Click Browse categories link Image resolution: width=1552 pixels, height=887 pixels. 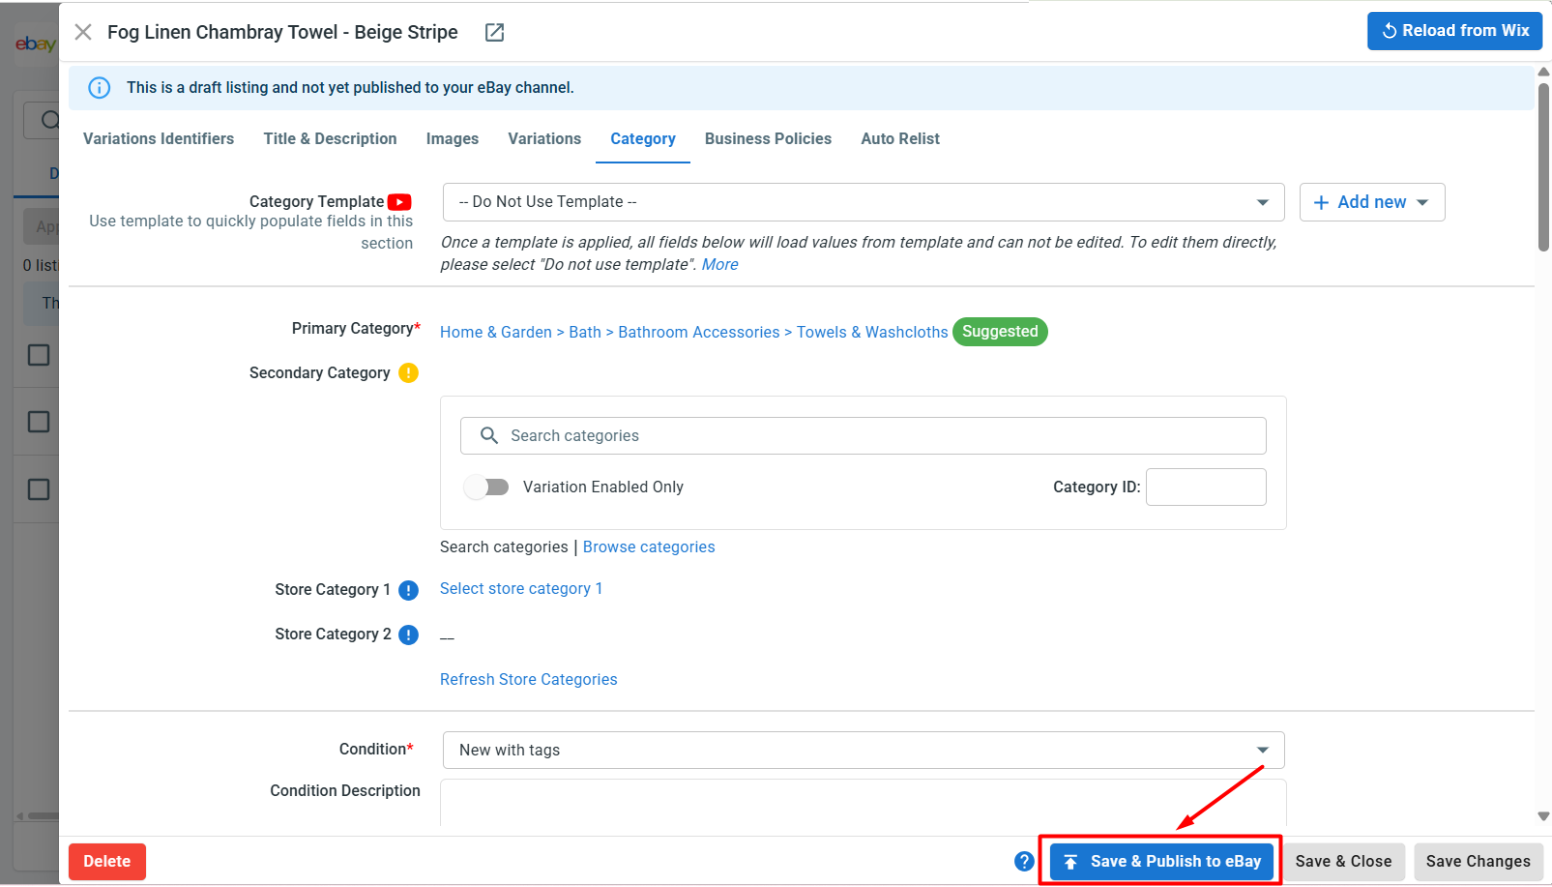(x=649, y=547)
